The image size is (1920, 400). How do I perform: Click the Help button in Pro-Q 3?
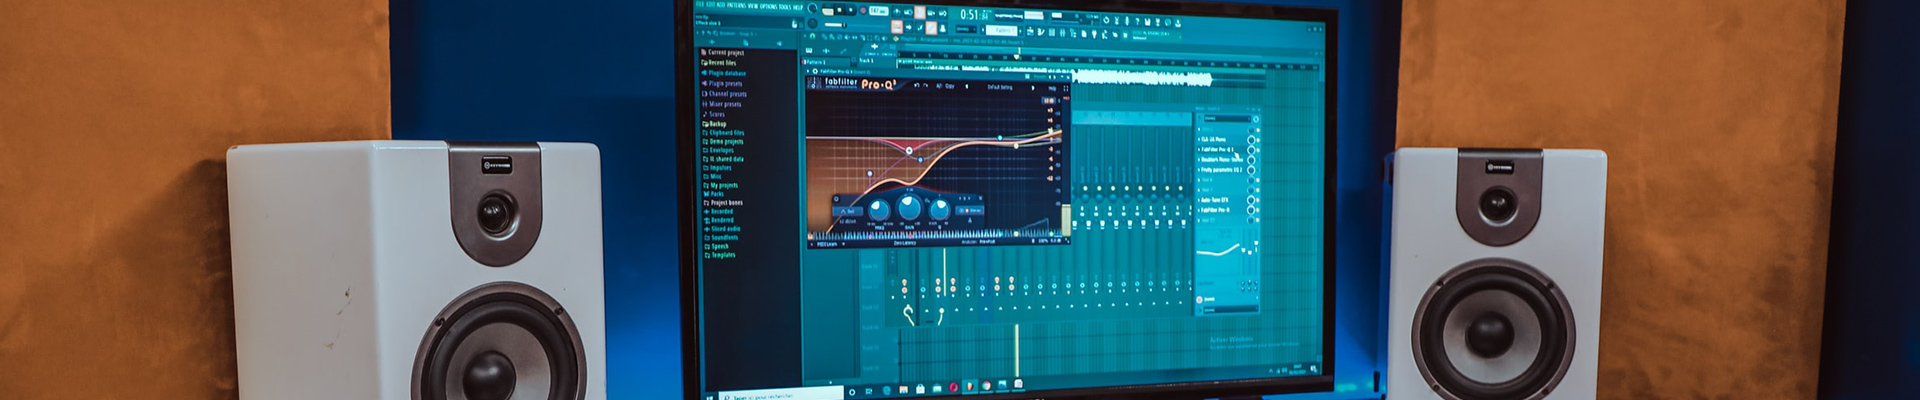click(x=1052, y=88)
